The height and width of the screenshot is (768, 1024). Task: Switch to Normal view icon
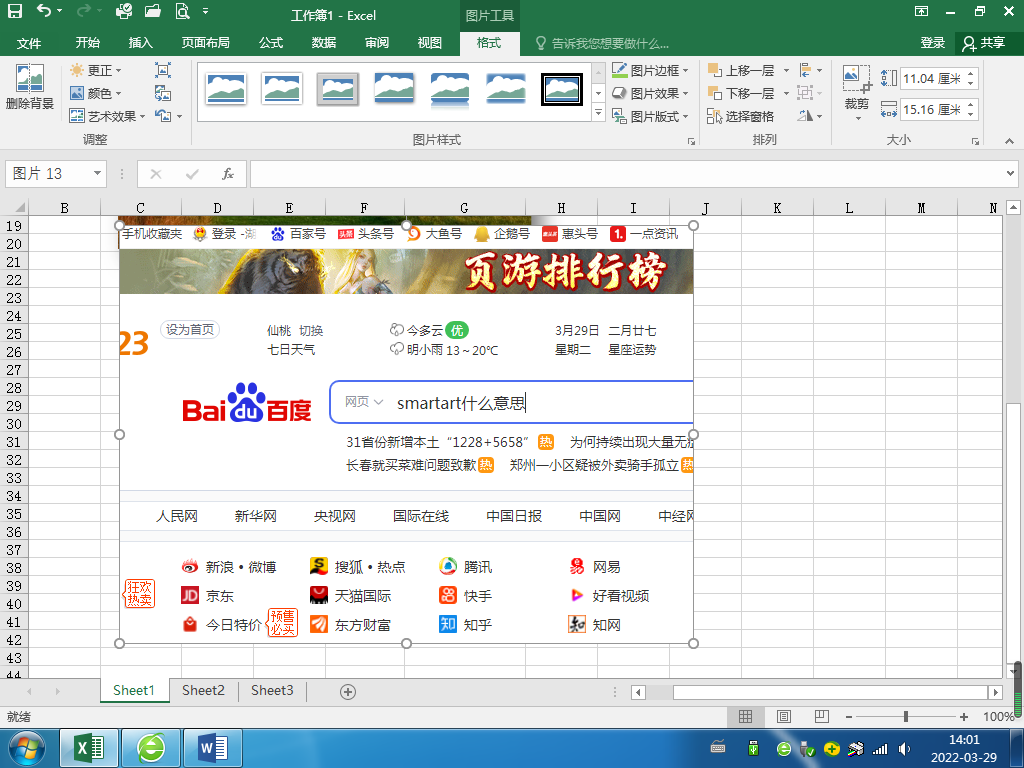pos(745,716)
